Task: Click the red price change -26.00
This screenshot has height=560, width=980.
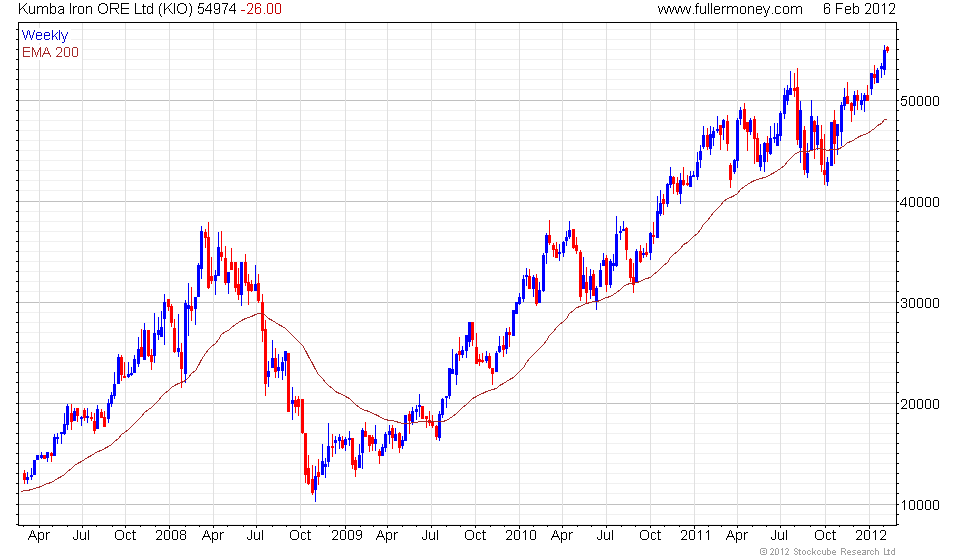Action: [x=261, y=9]
